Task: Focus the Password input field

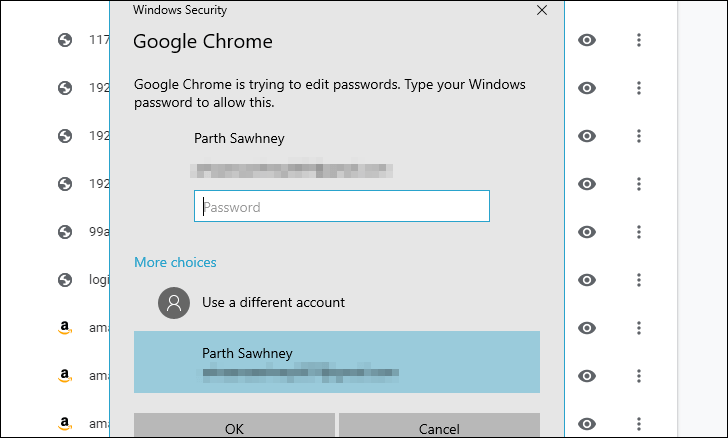Action: point(342,206)
